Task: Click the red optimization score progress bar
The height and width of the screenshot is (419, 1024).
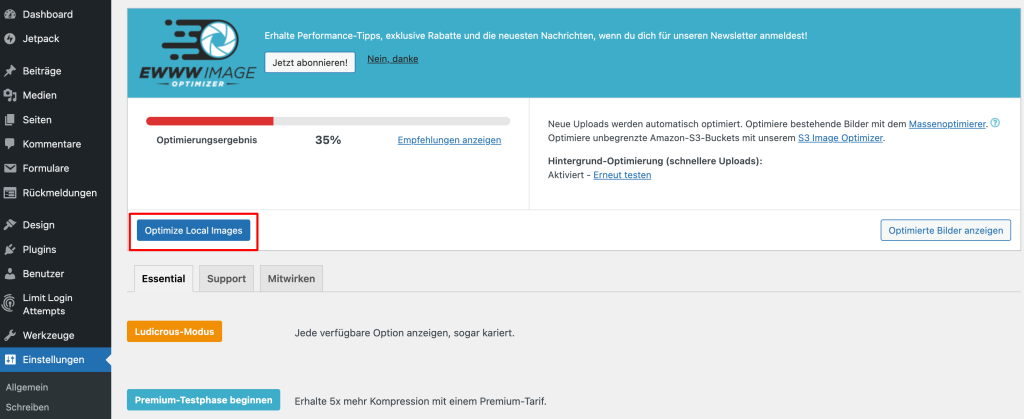Action: (x=210, y=121)
